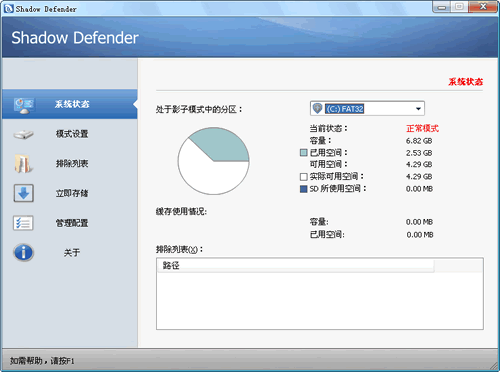This screenshot has height=372, width=500.
Task: Click the shield icon in partition combo box
Action: tap(317, 108)
